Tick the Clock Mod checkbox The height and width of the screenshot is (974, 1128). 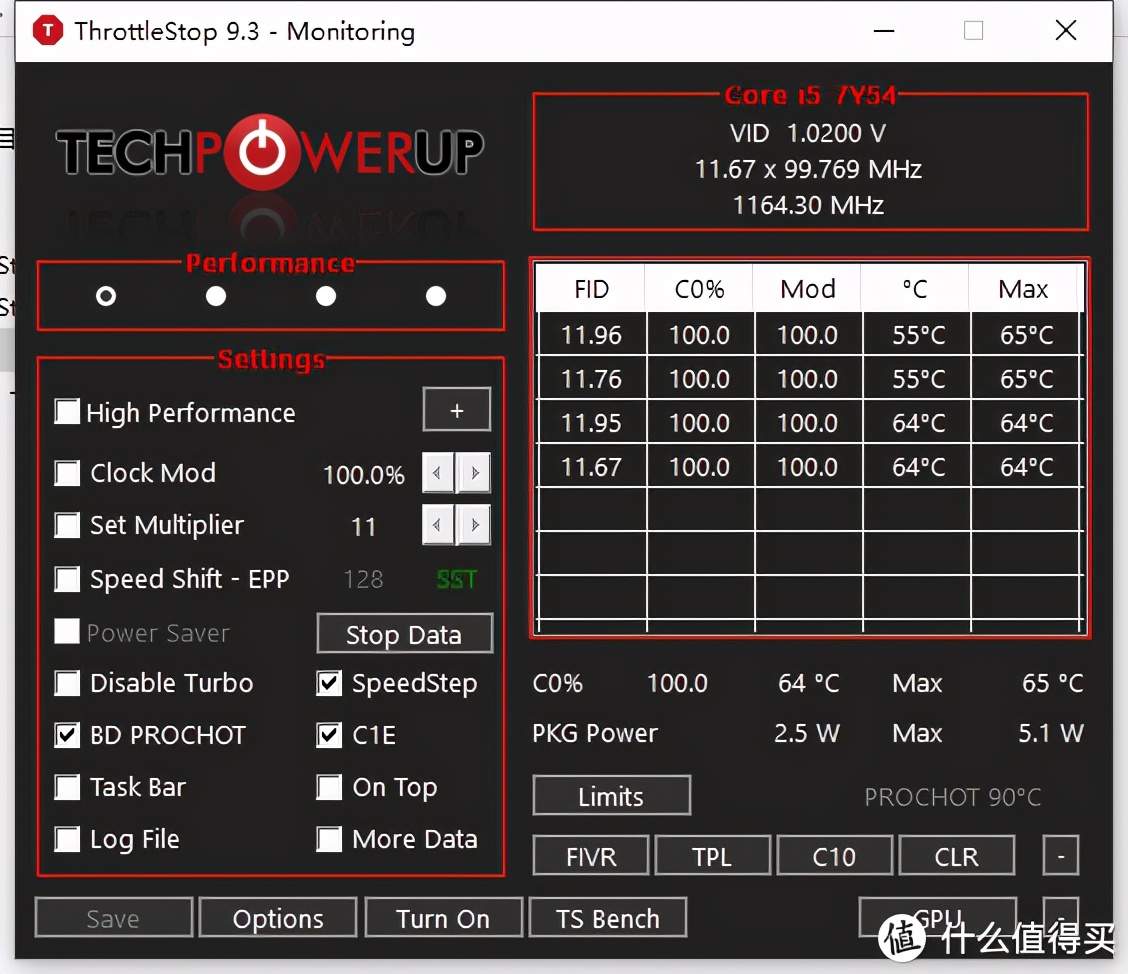(67, 473)
